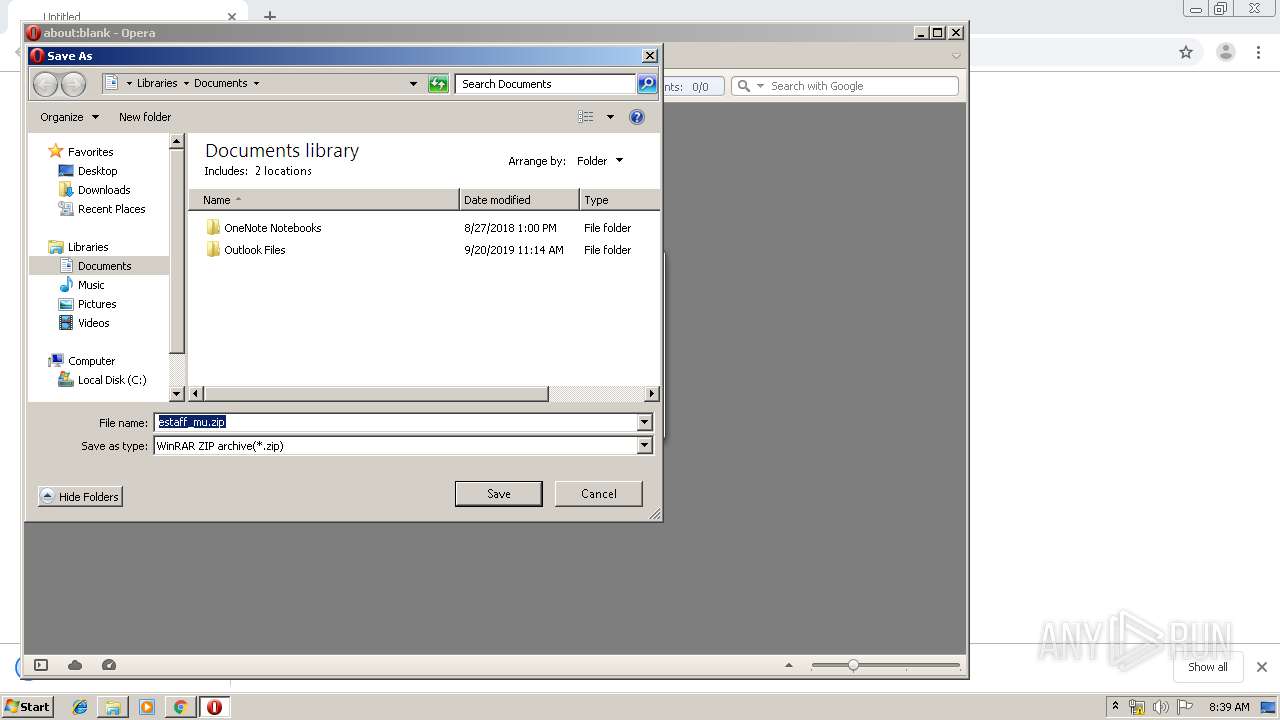Open the view options dropdown arrow
This screenshot has width=1280, height=720.
click(x=610, y=117)
